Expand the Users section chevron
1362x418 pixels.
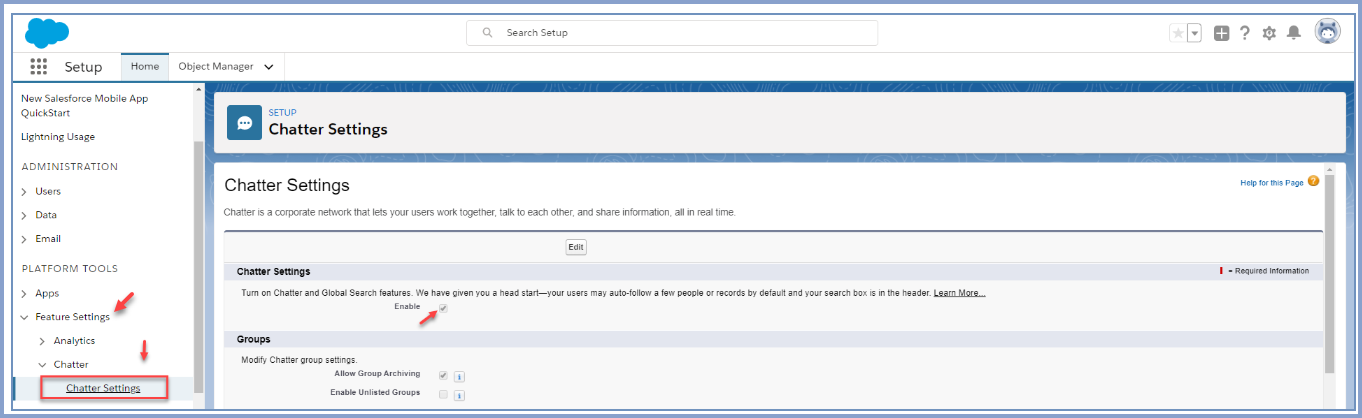(24, 191)
